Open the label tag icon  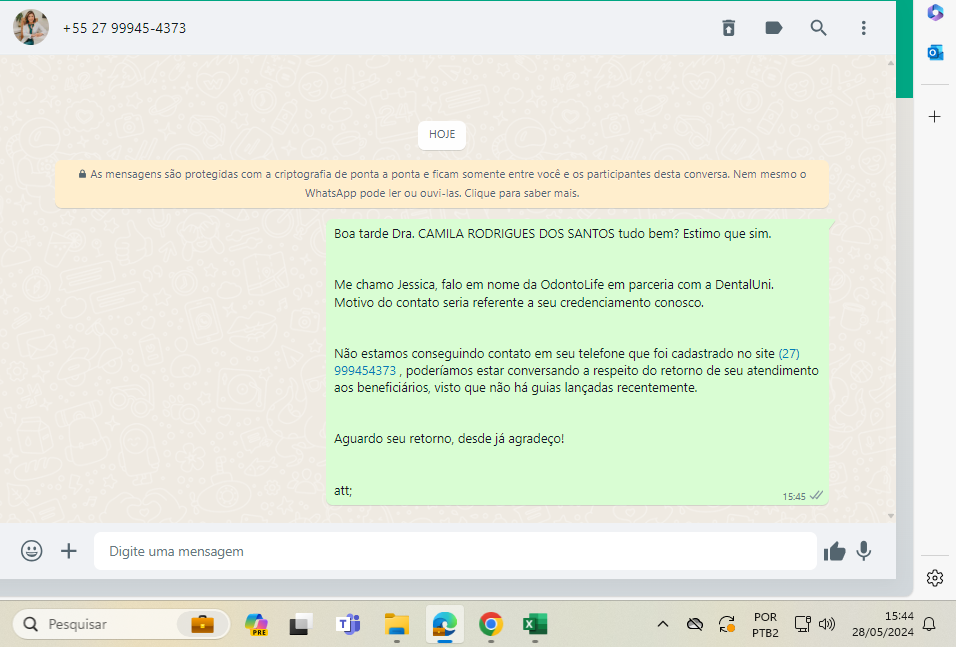click(774, 28)
